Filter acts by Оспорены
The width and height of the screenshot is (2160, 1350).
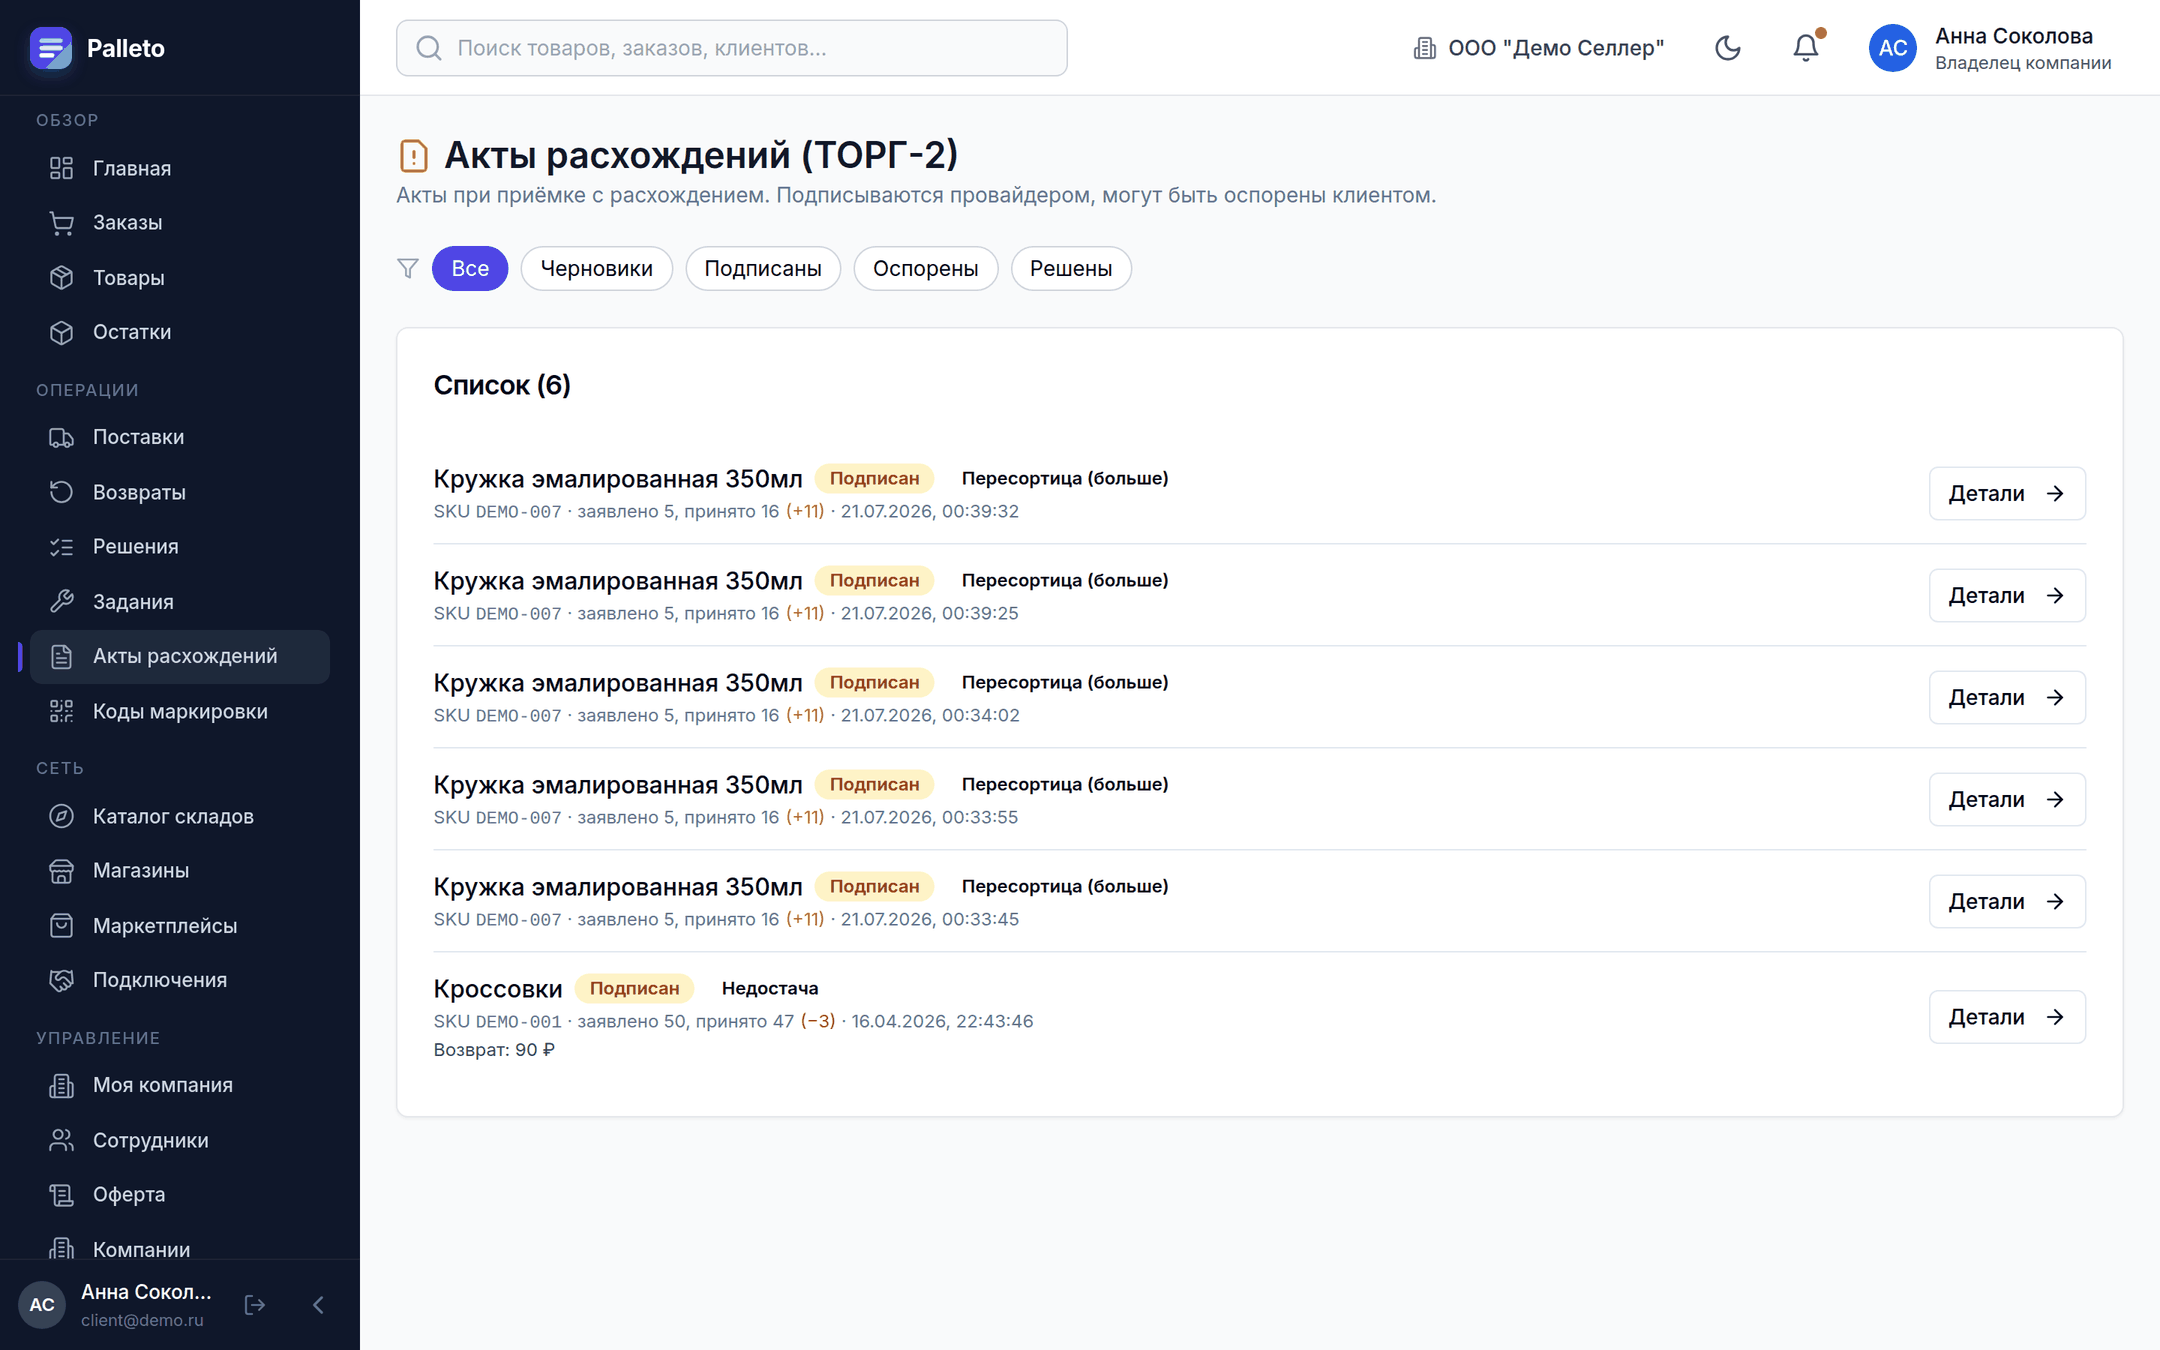tap(926, 268)
